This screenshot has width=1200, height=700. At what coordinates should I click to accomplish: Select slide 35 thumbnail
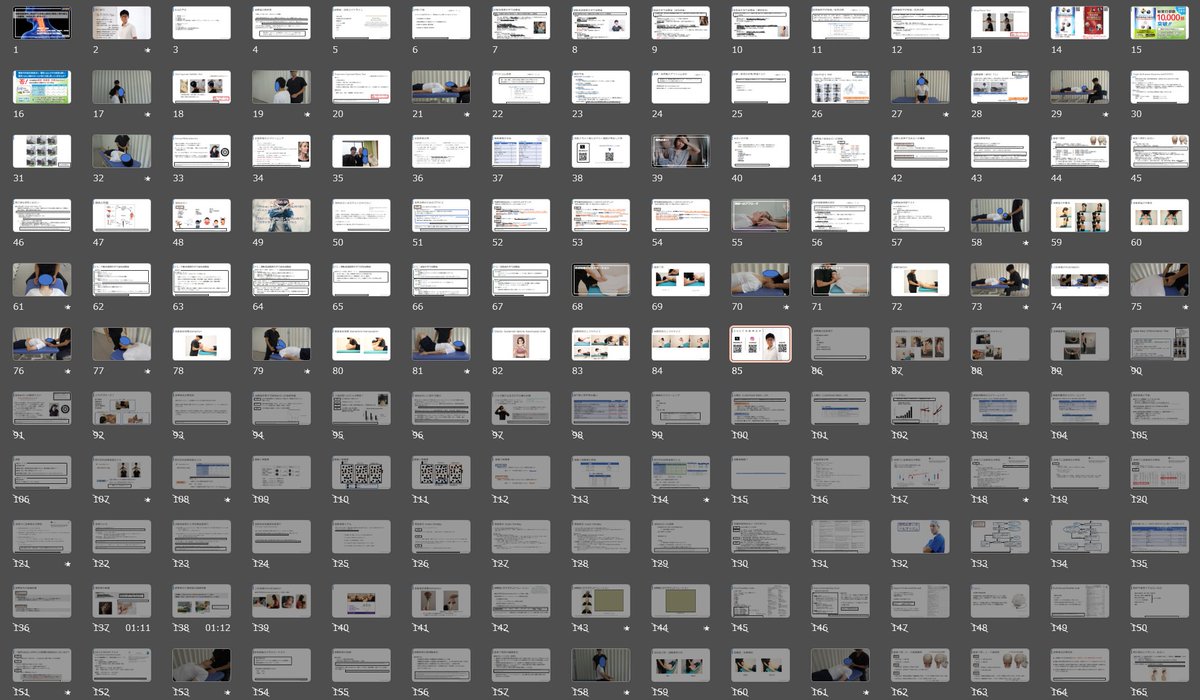361,151
